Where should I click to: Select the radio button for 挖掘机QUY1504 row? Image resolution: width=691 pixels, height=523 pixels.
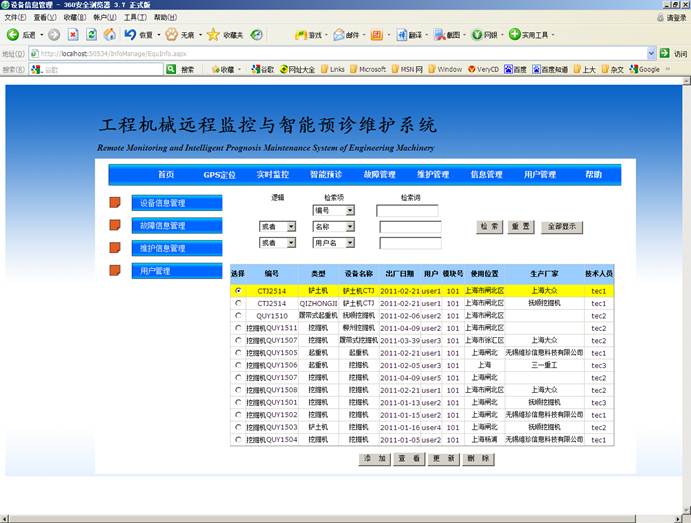238,440
